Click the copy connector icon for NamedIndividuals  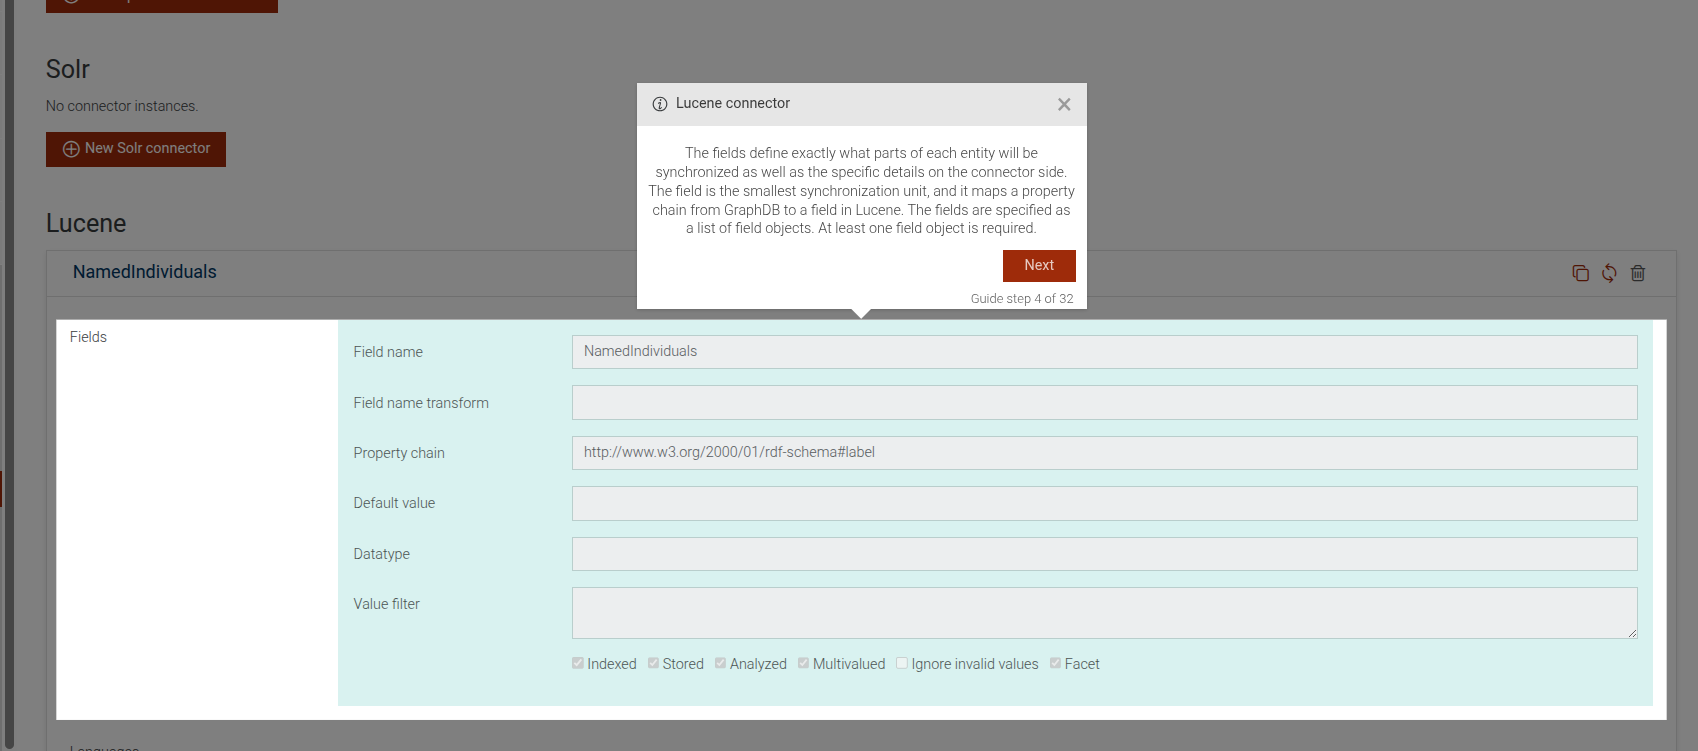[1580, 273]
